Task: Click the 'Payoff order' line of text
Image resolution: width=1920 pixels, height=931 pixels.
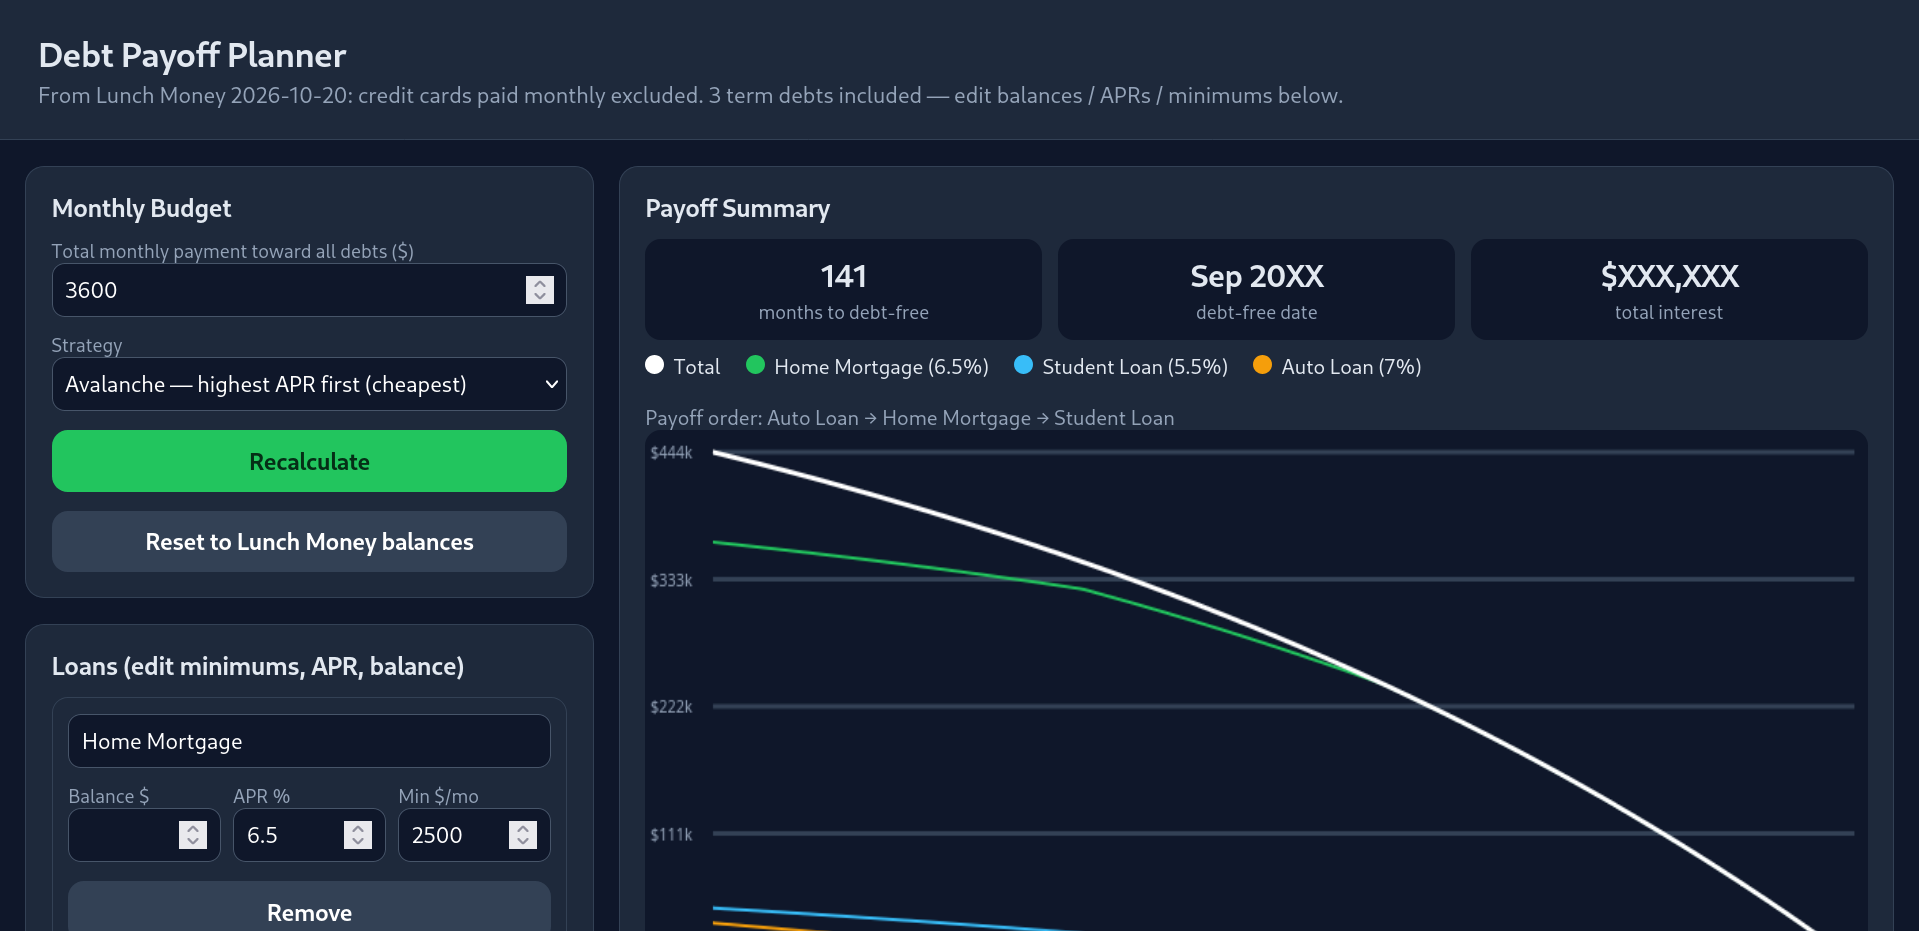Action: point(910,418)
